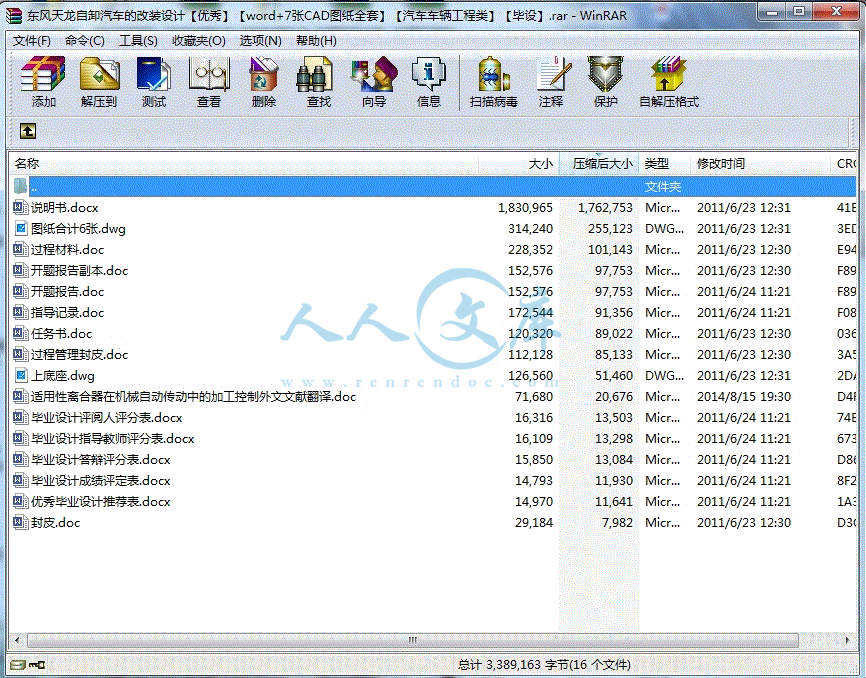Viewport: 866px width, 678px height.
Task: Sort by Size (大小) column header
Action: (x=519, y=163)
